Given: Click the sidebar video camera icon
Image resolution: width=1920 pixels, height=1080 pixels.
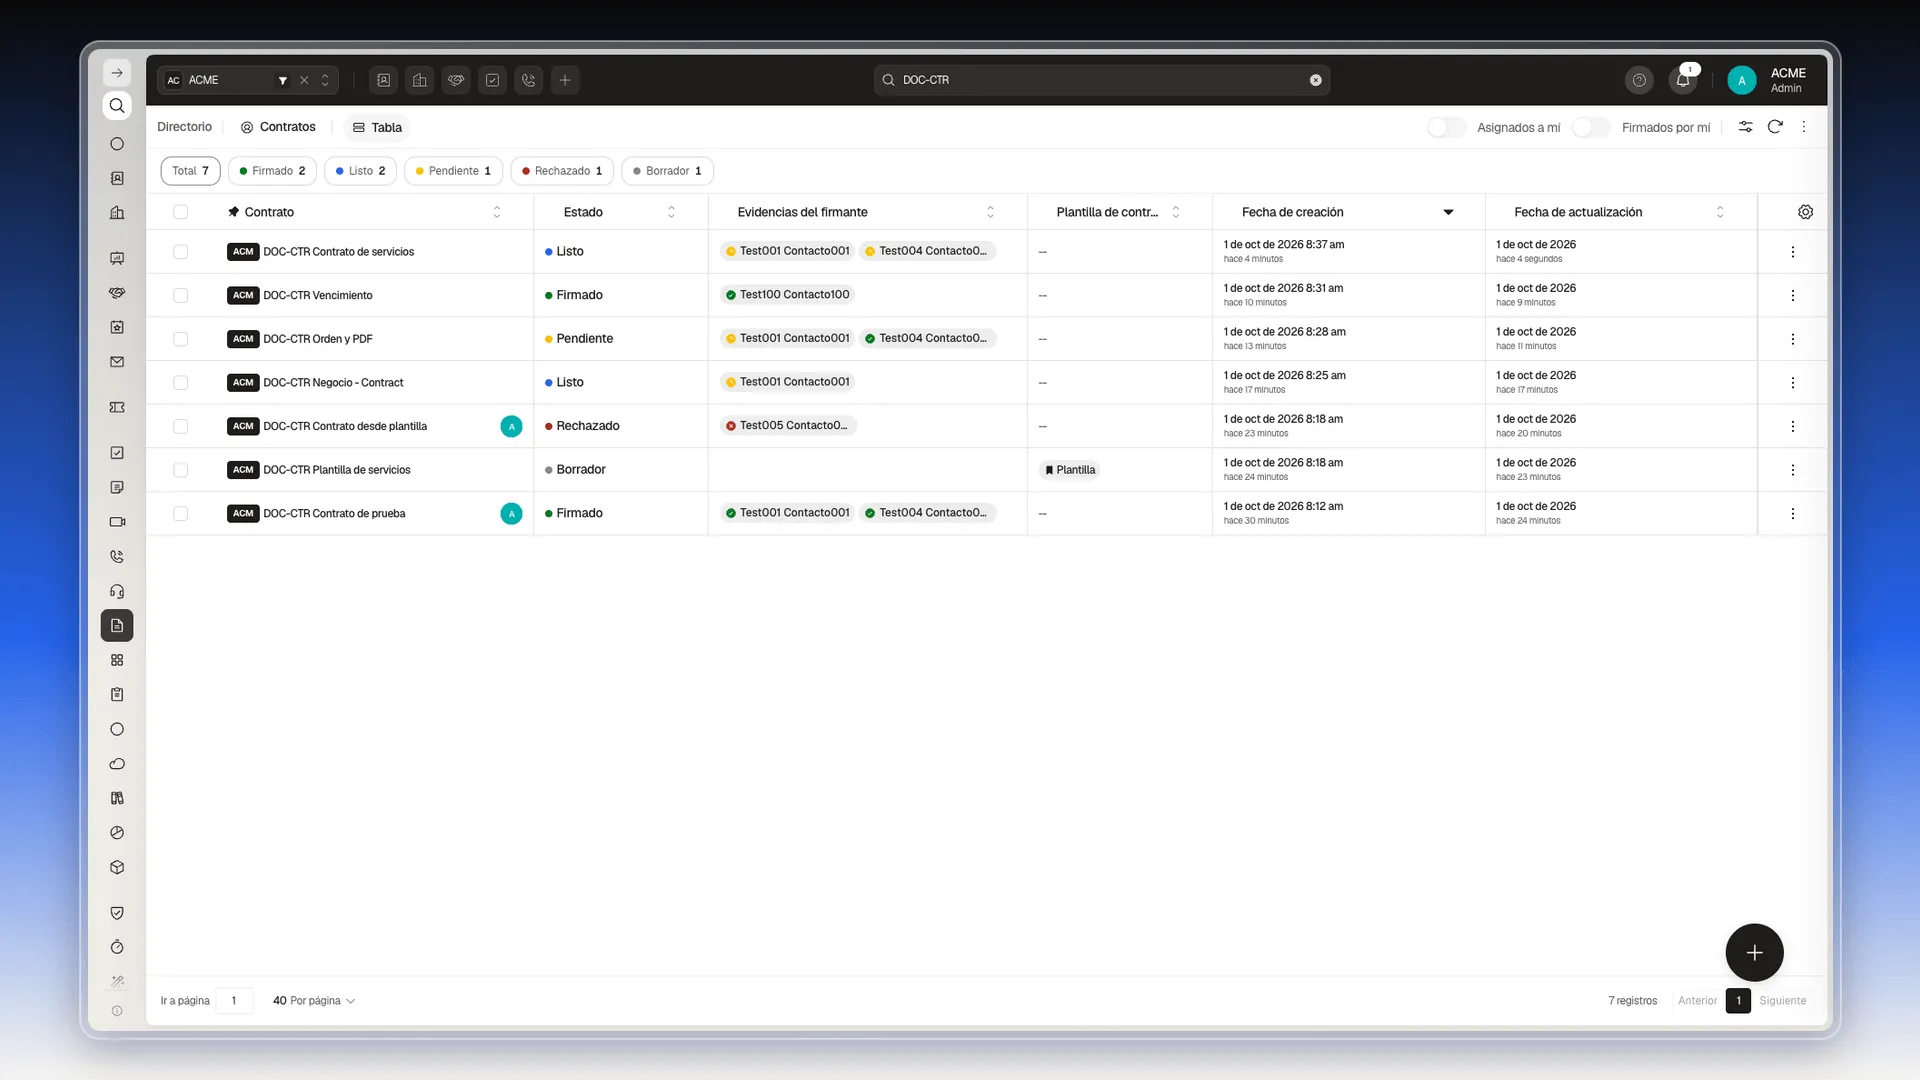Looking at the screenshot, I should tap(117, 522).
